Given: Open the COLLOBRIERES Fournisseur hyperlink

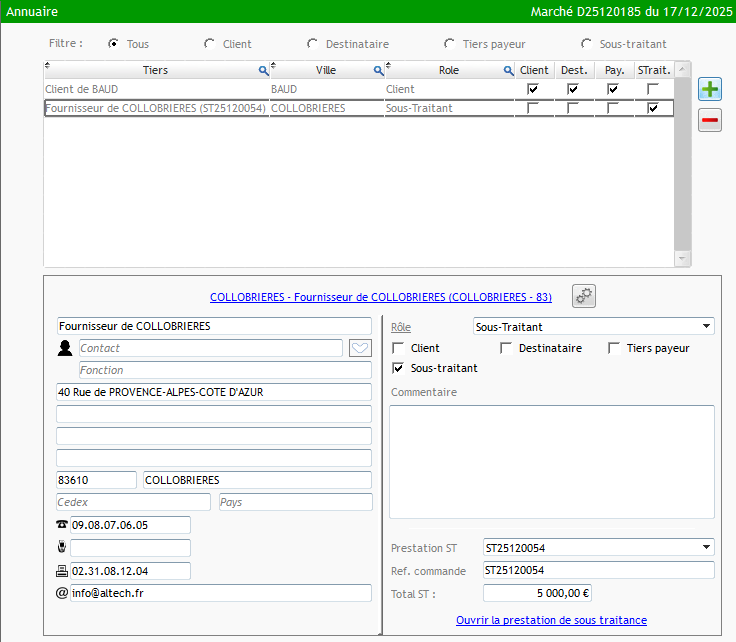Looking at the screenshot, I should (x=380, y=297).
